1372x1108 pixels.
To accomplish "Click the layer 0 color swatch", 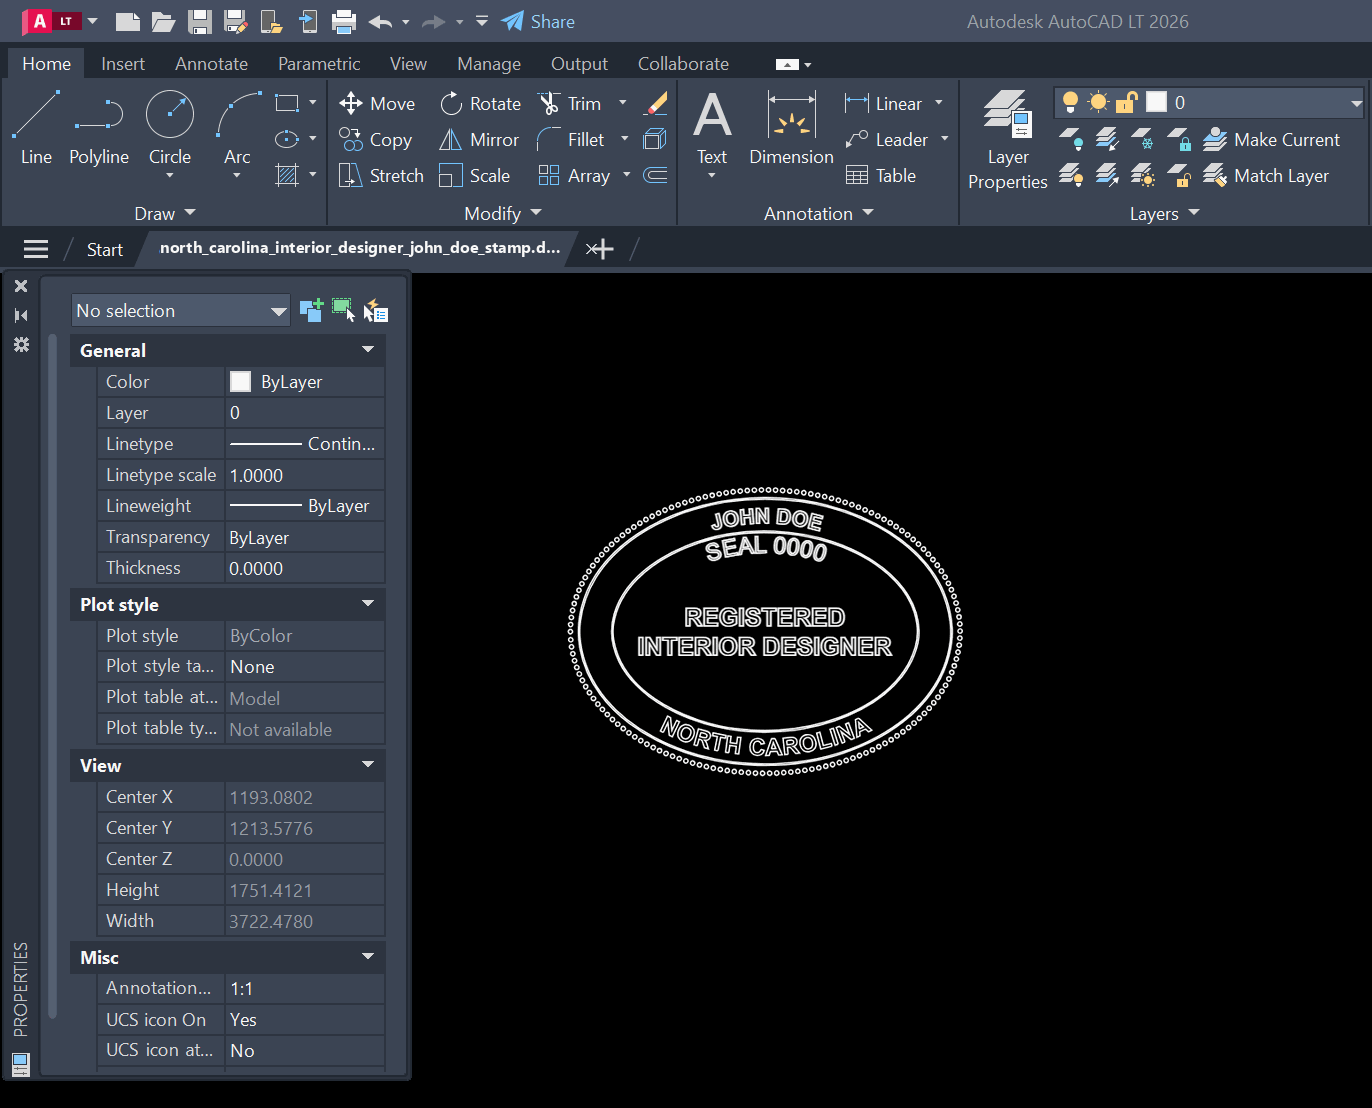I will pos(1156,102).
